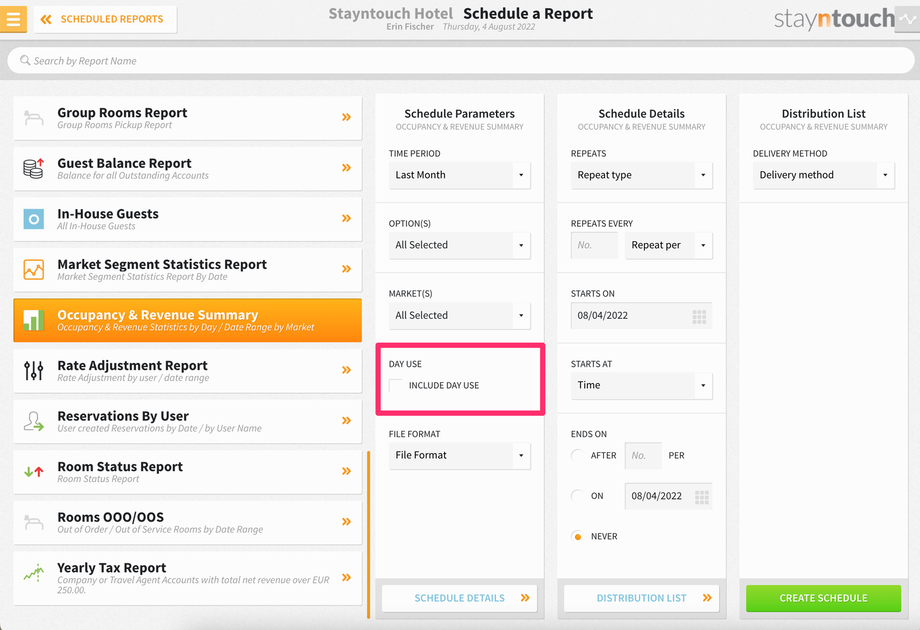Click the Search by Report Name field

click(x=461, y=60)
